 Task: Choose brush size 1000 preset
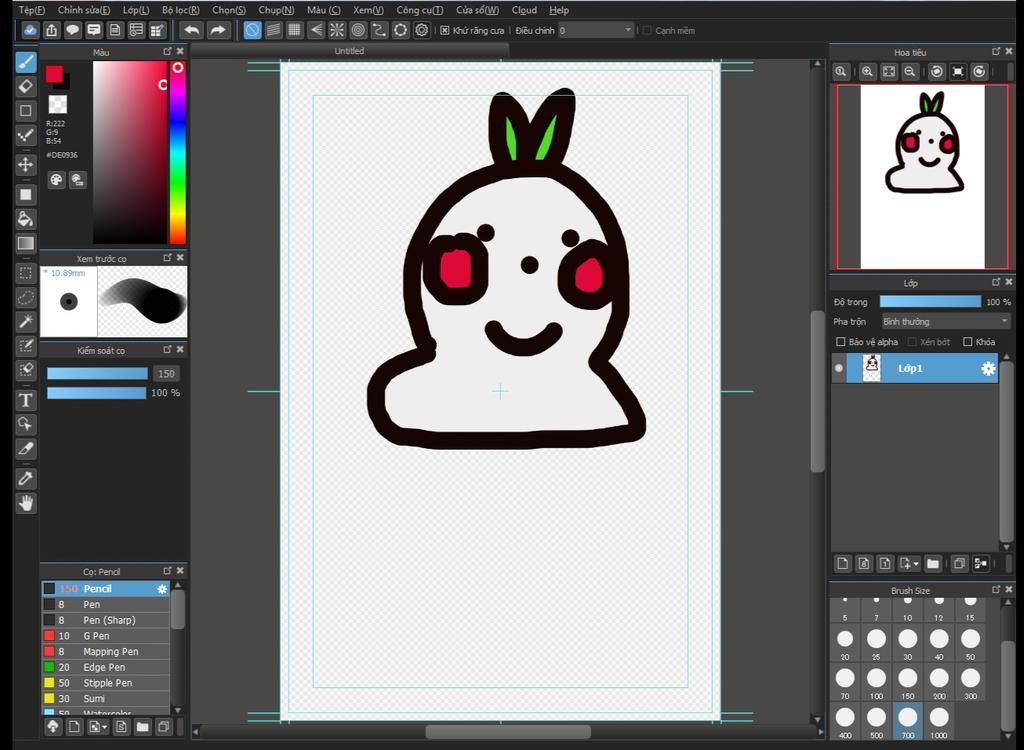tap(939, 722)
